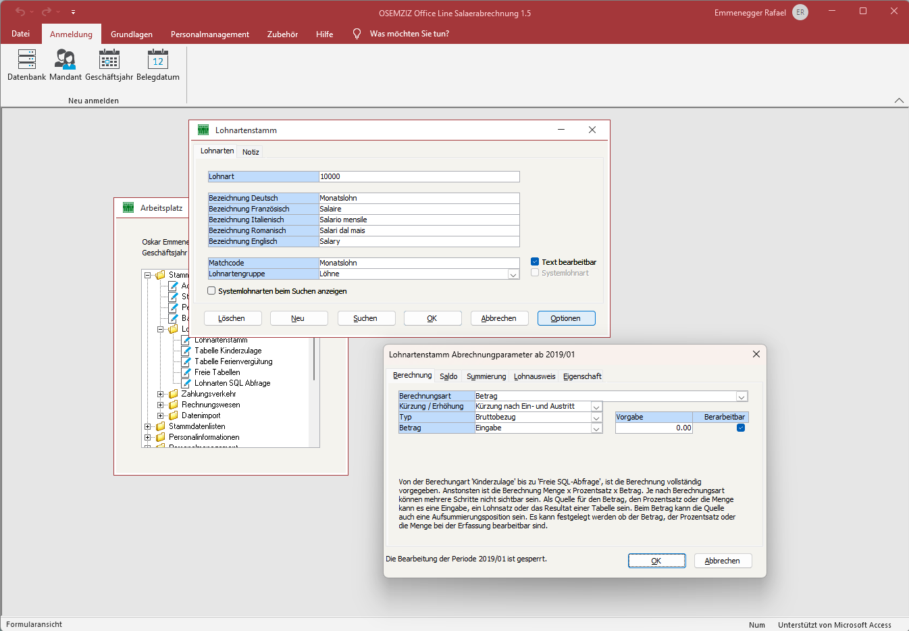Screen dimensions: 909x631
Task: Click the Lohnarten SQL Abfrage pencil icon
Action: [187, 383]
